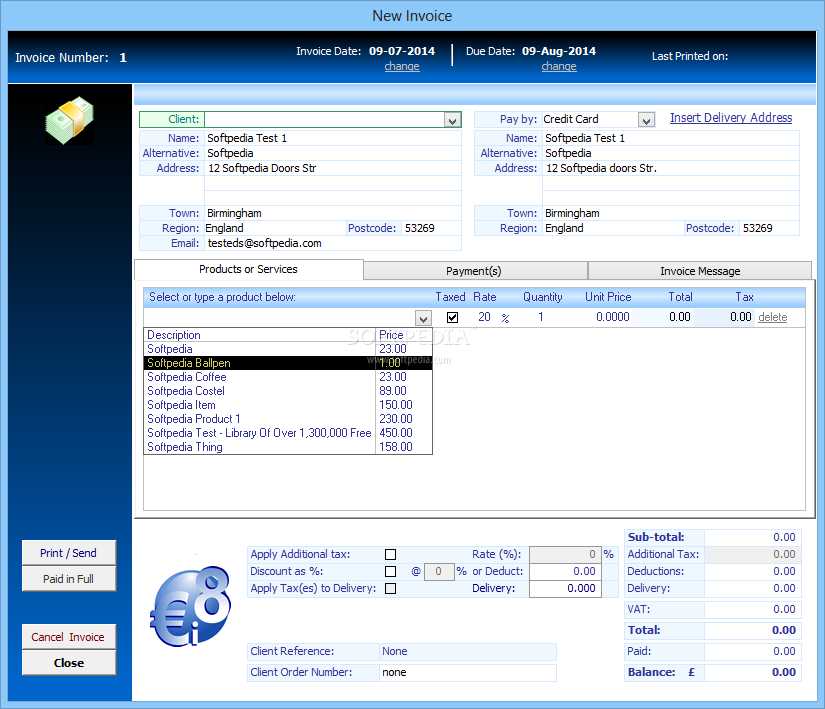This screenshot has height=709, width=825.
Task: Mark invoice as Paid in Full
Action: (68, 579)
